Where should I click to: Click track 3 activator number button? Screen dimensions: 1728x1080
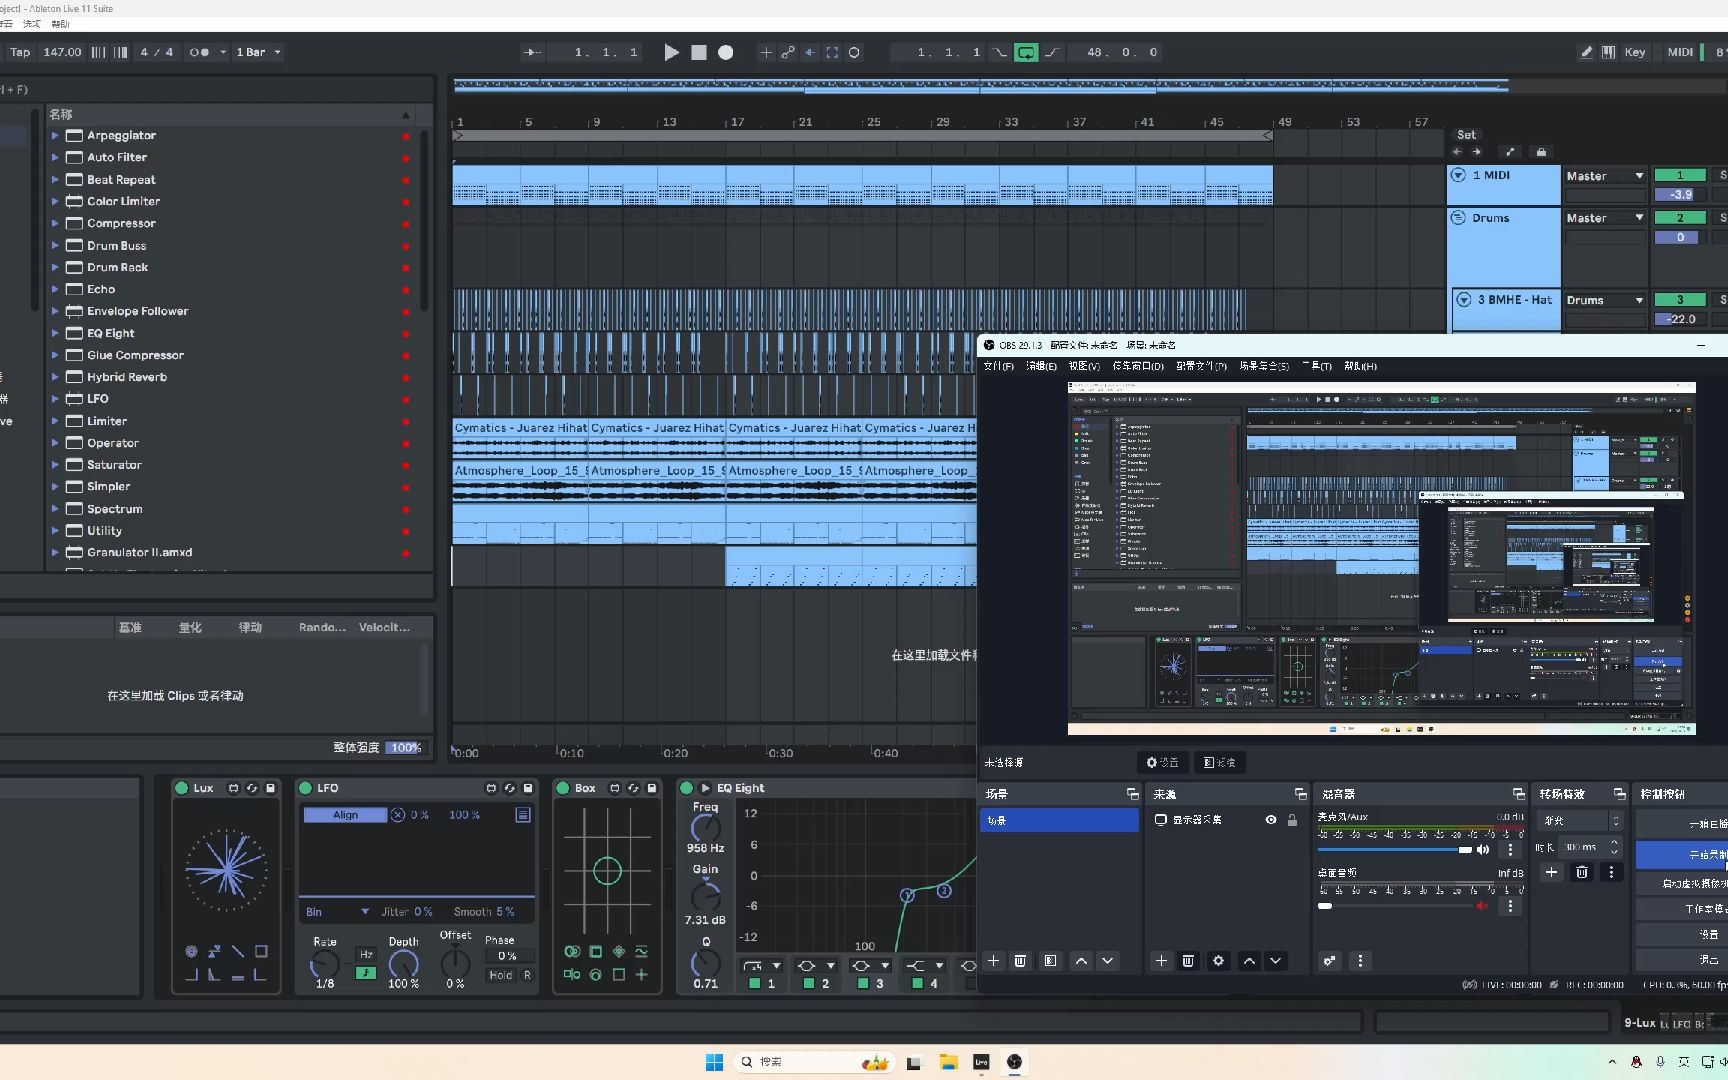(1680, 300)
